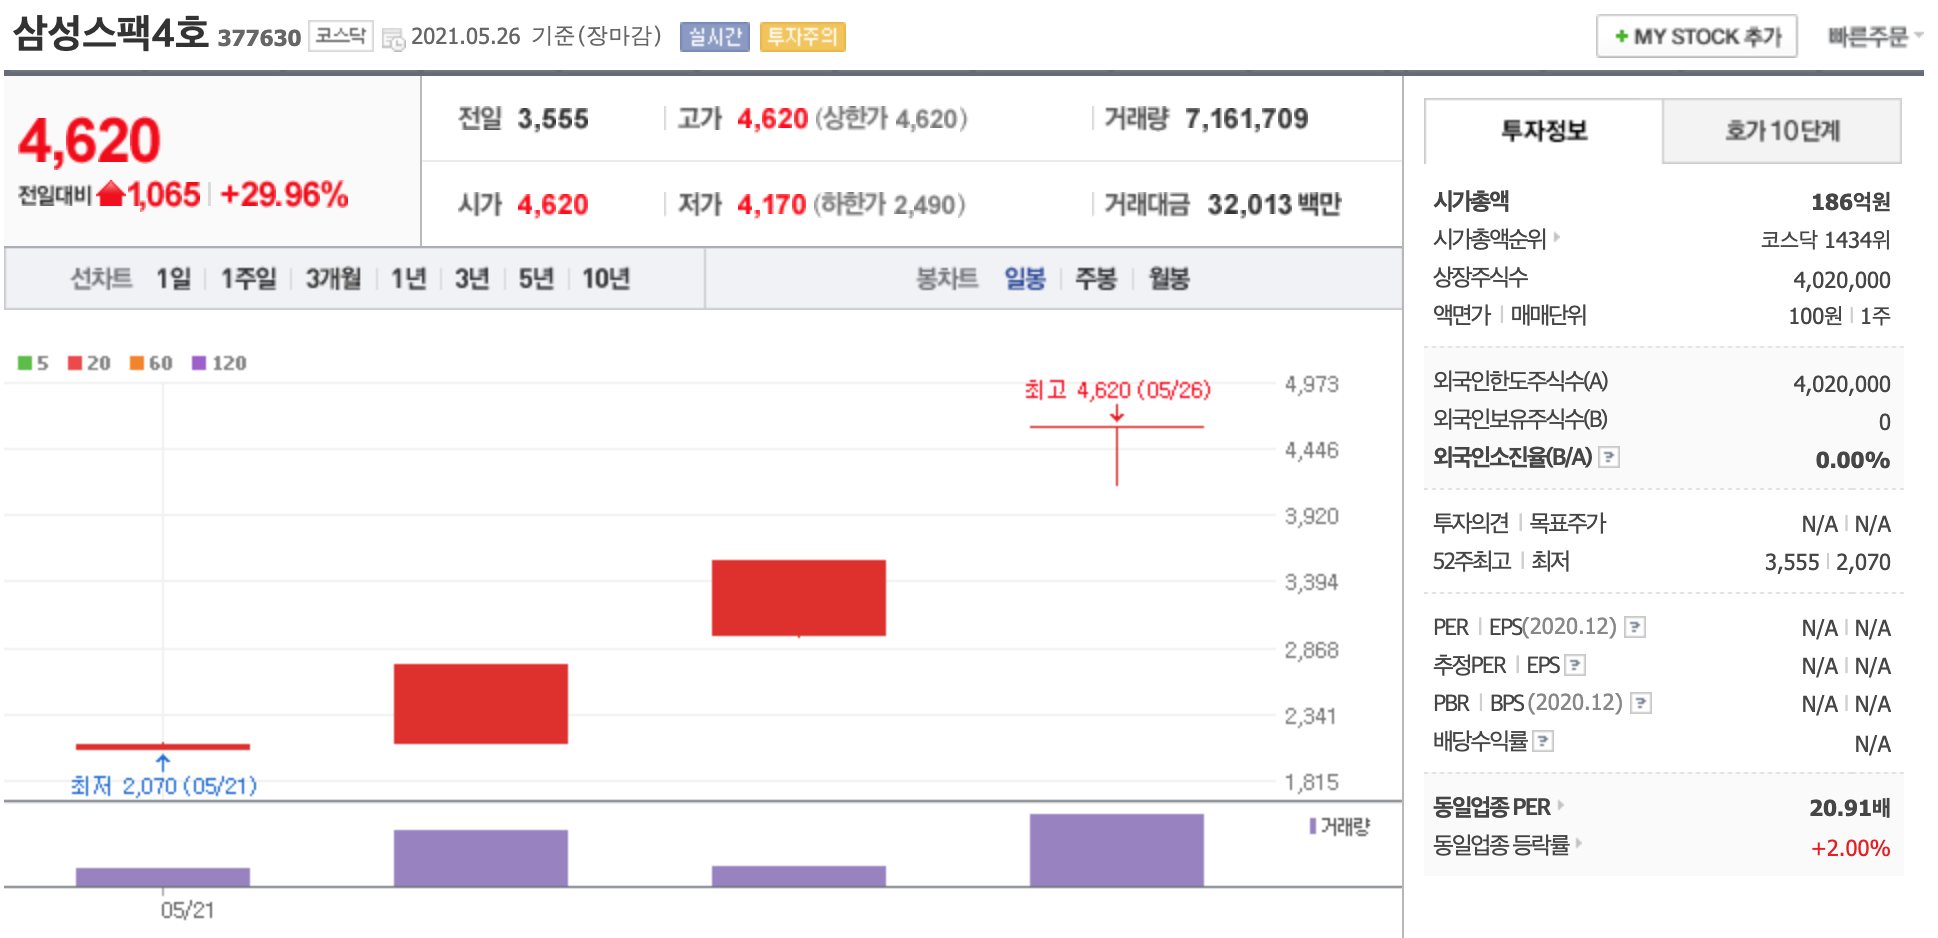This screenshot has height=938, width=1938.
Task: Click the 거래량 value 7,161,709
Action: click(1246, 119)
